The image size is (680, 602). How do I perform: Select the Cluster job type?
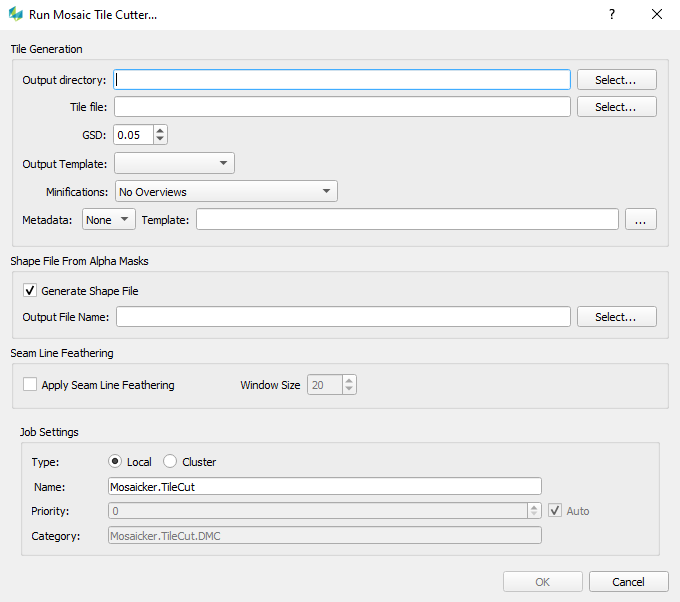click(x=170, y=462)
